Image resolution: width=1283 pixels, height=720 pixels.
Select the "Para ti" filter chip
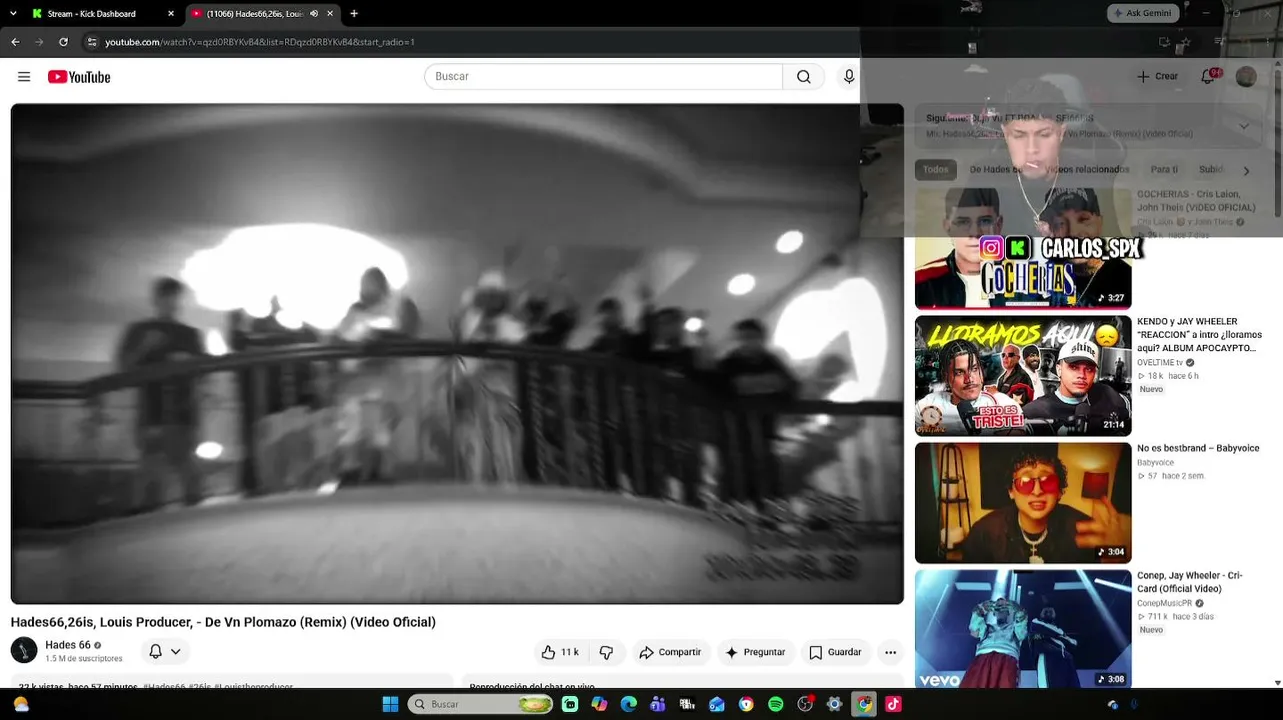coord(1164,170)
